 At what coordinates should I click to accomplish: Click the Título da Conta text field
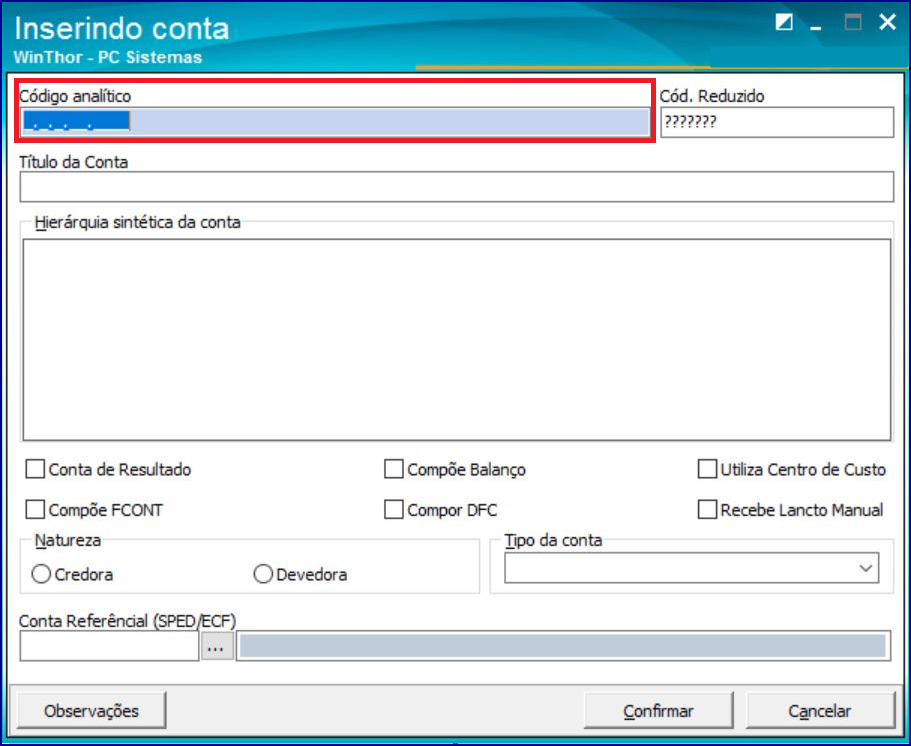(456, 187)
